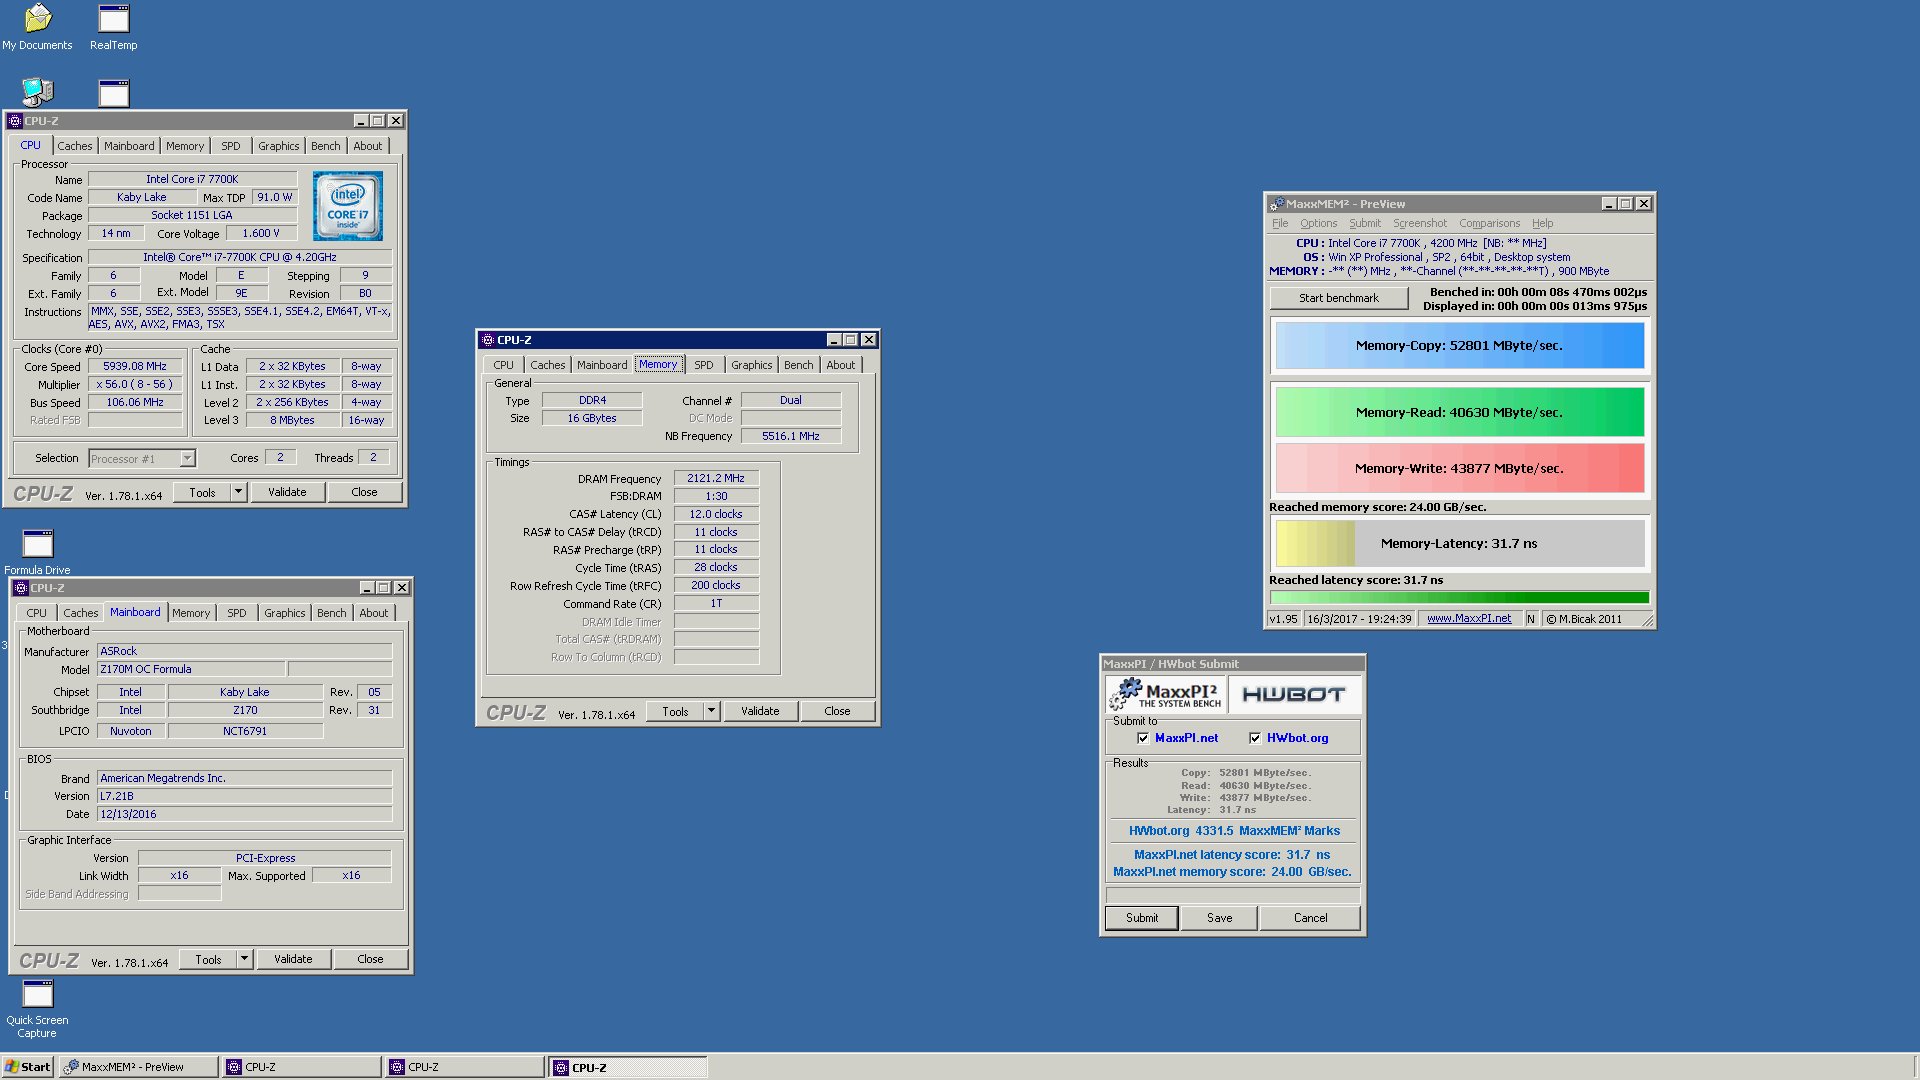Click the Model field Z170M OC Formula
Viewport: 1920px width, 1080px height.
click(x=191, y=669)
